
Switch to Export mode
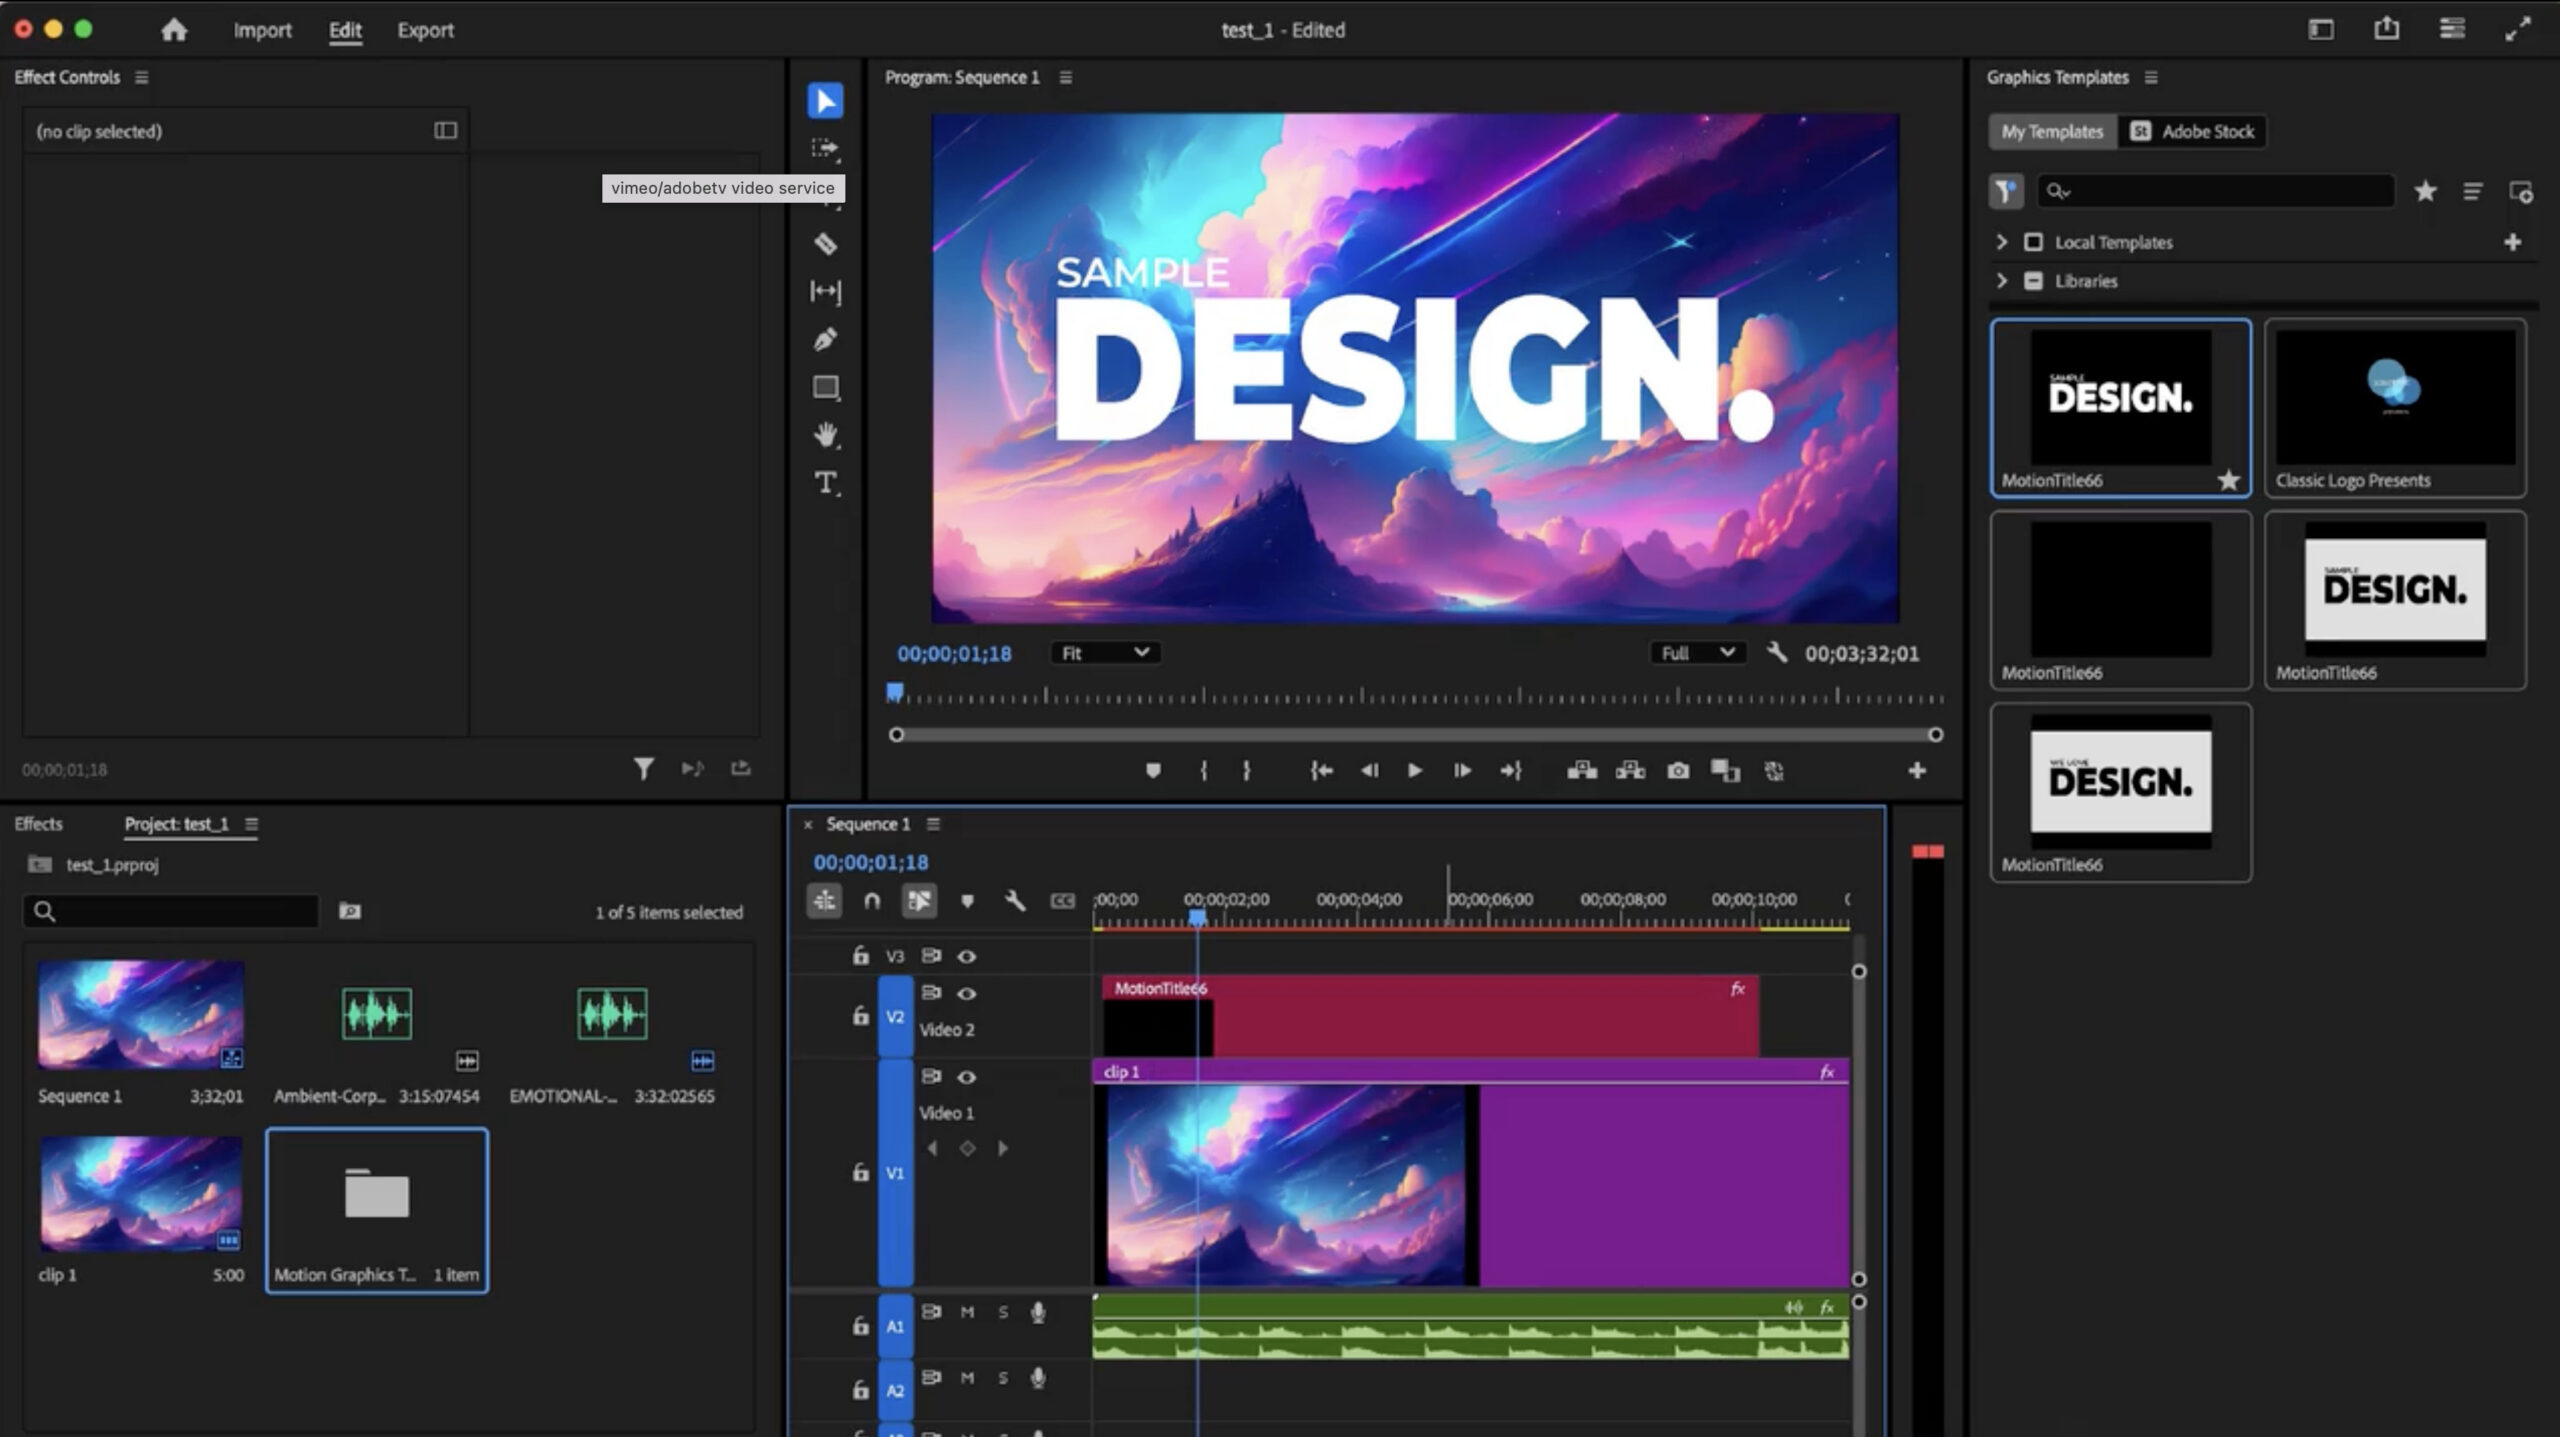[425, 30]
